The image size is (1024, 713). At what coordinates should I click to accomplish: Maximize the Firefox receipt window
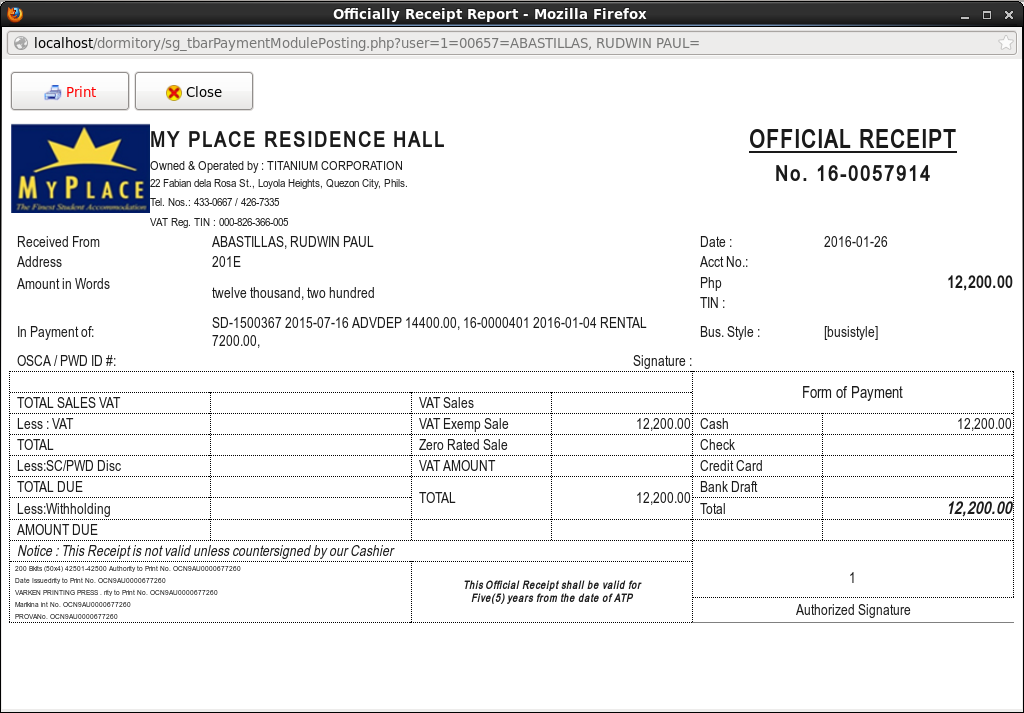pyautogui.click(x=986, y=14)
